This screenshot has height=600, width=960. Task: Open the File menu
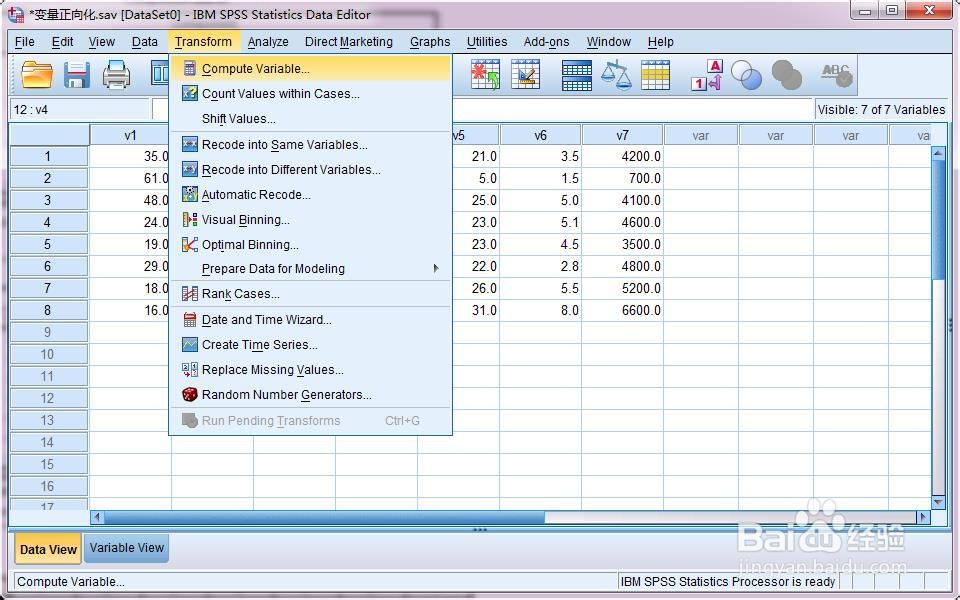point(24,42)
